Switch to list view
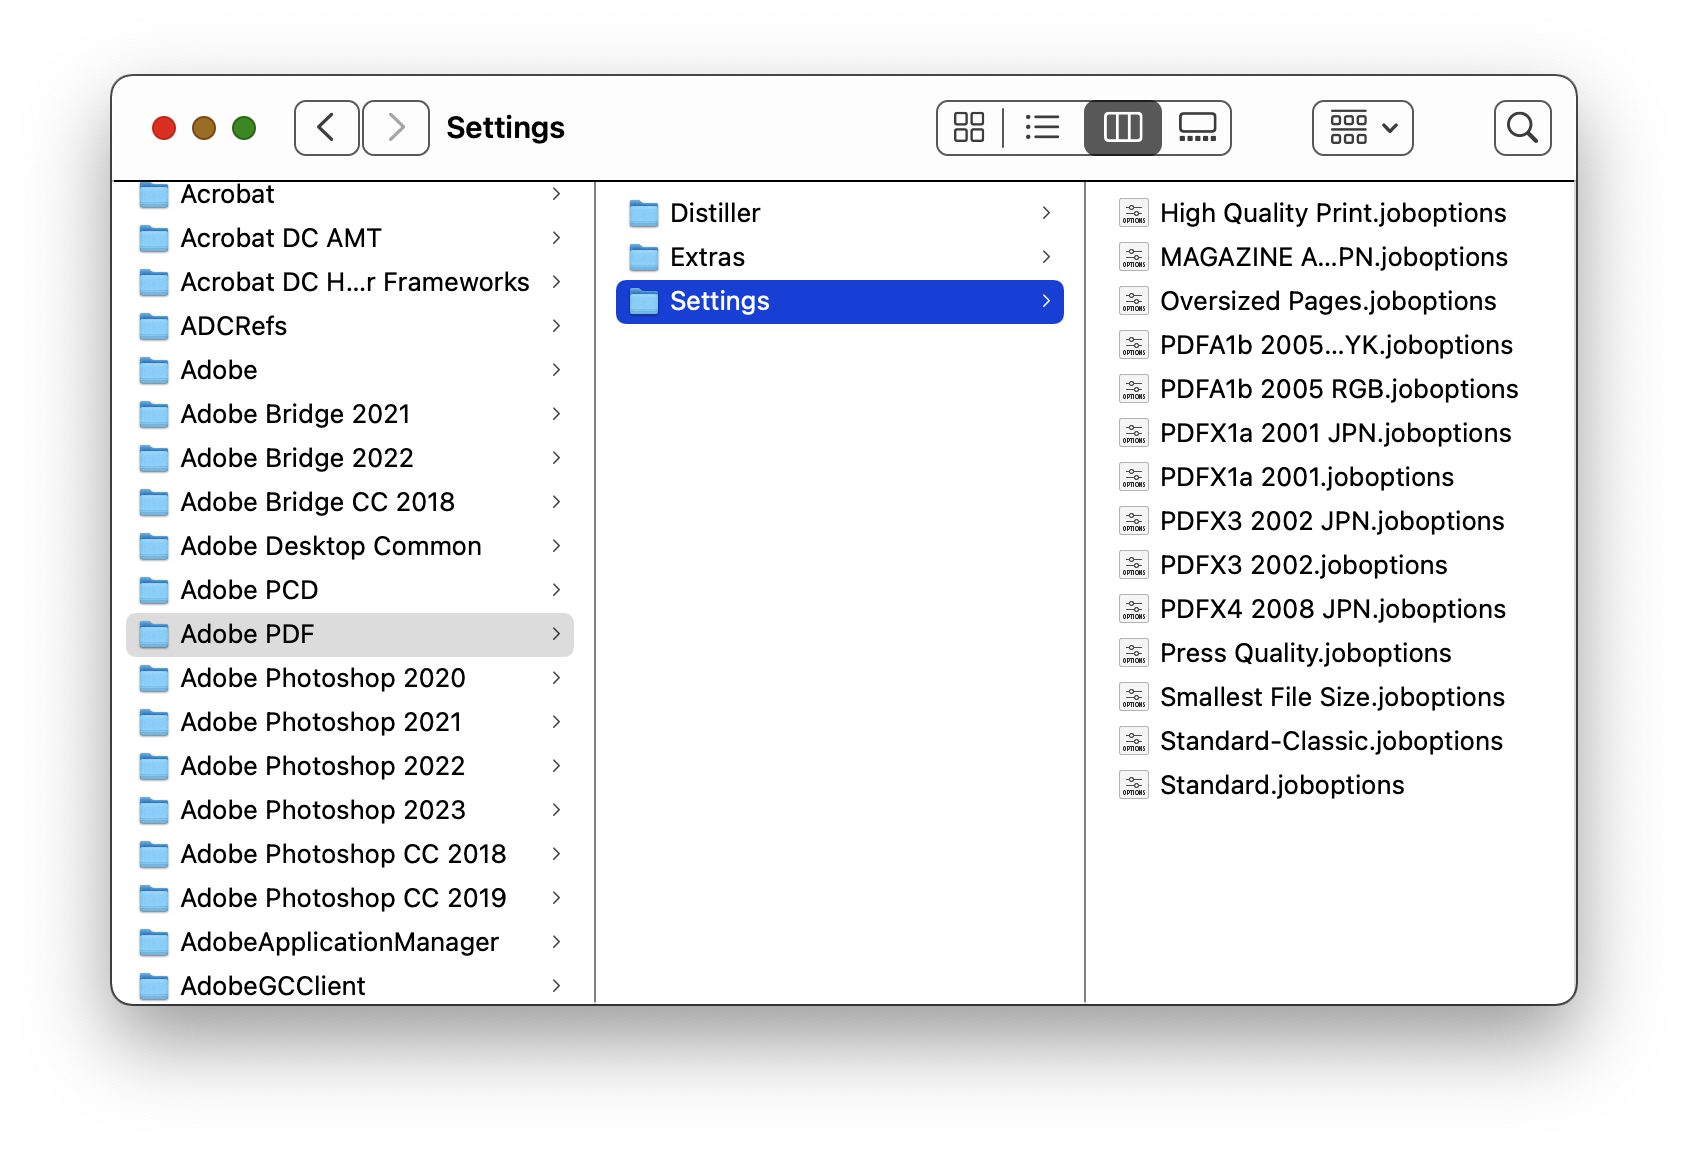1688x1152 pixels. [1042, 128]
